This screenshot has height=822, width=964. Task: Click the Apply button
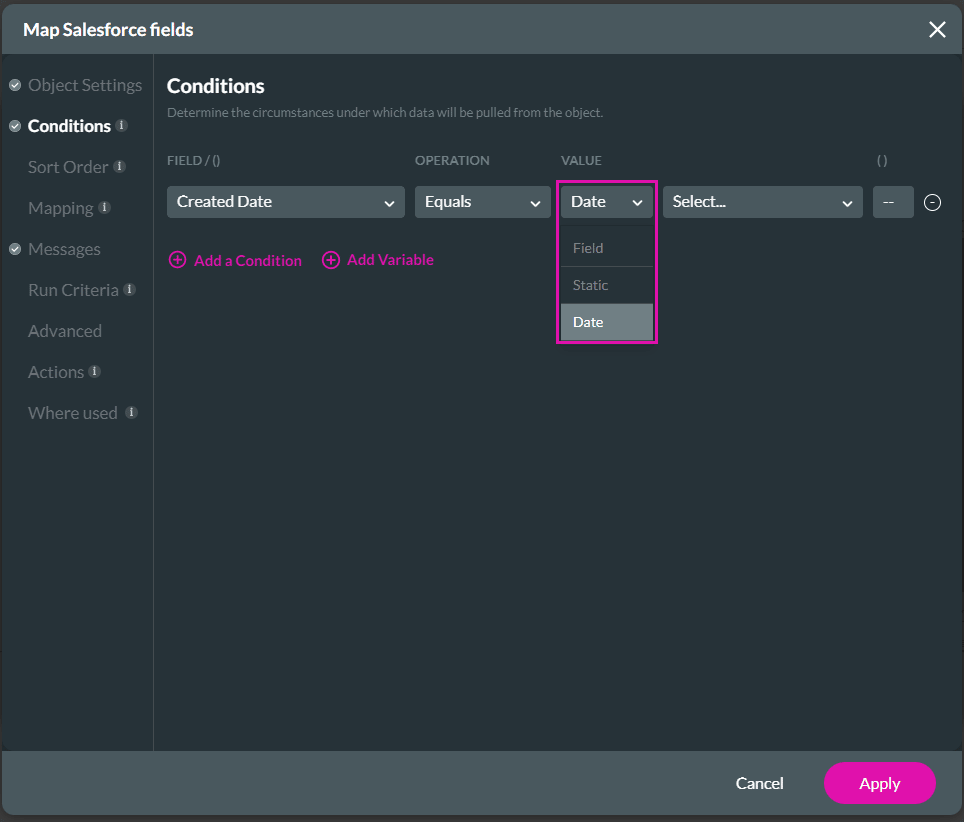879,783
